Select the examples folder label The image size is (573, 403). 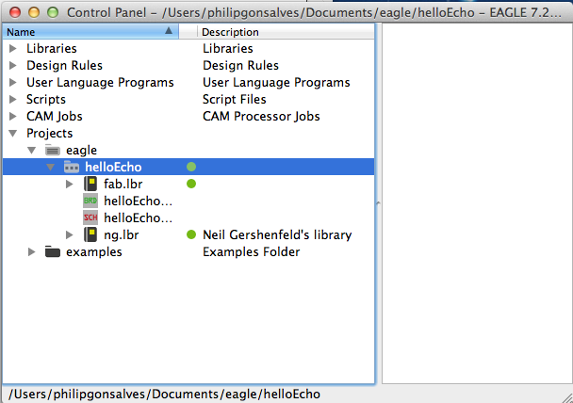click(94, 252)
